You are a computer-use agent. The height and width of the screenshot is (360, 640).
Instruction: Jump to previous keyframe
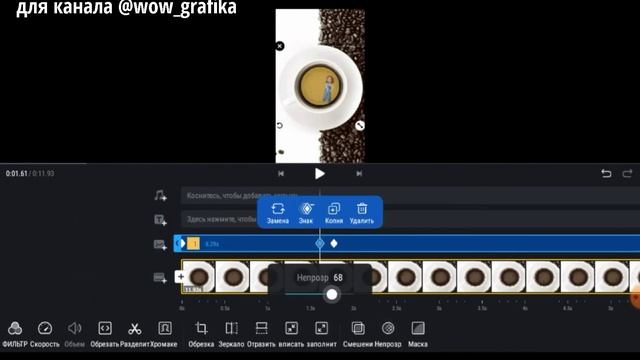281,173
